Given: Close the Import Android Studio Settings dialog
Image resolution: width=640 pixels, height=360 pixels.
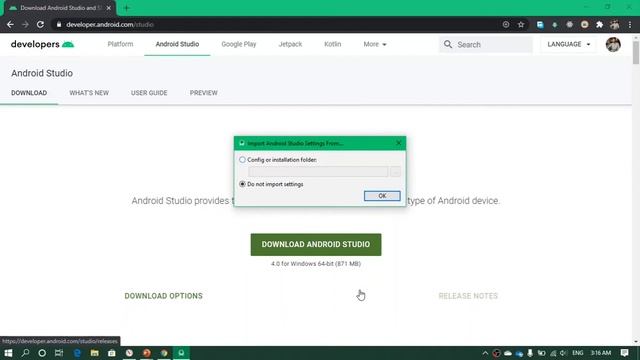Looking at the screenshot, I should point(399,143).
